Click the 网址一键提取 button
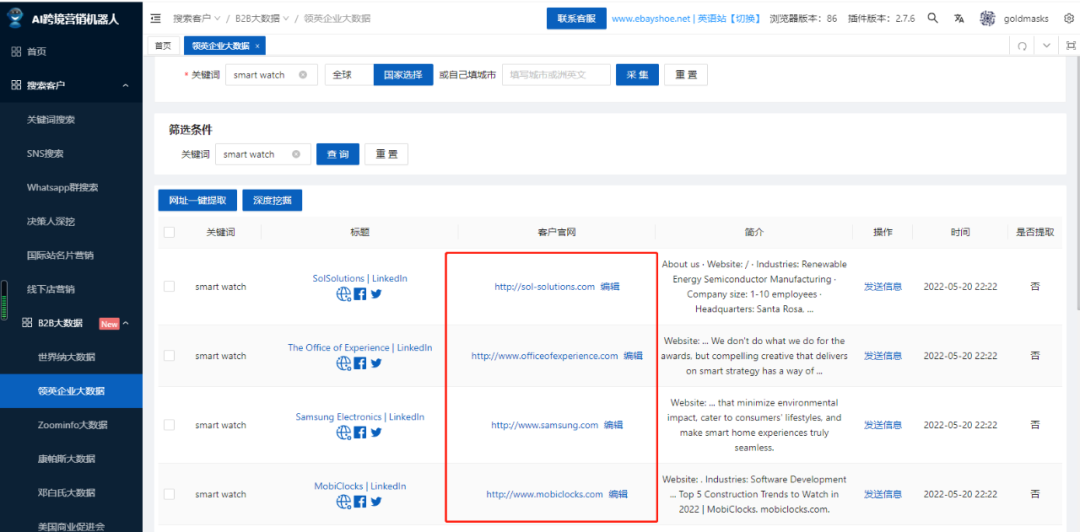 pos(197,201)
